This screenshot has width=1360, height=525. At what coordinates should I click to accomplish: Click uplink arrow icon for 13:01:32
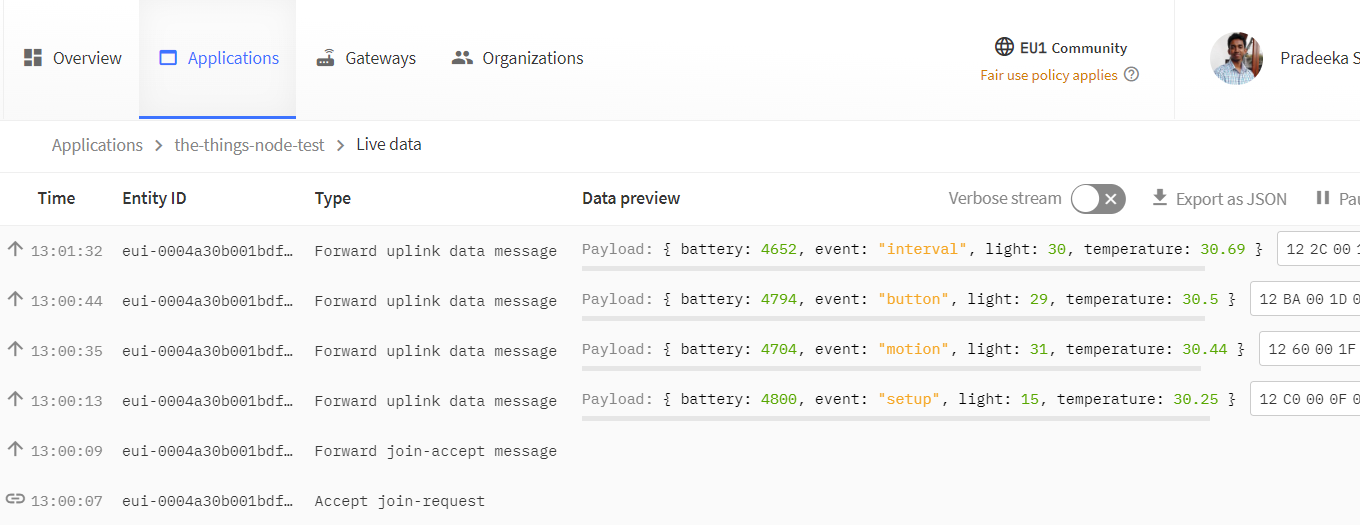pos(15,249)
